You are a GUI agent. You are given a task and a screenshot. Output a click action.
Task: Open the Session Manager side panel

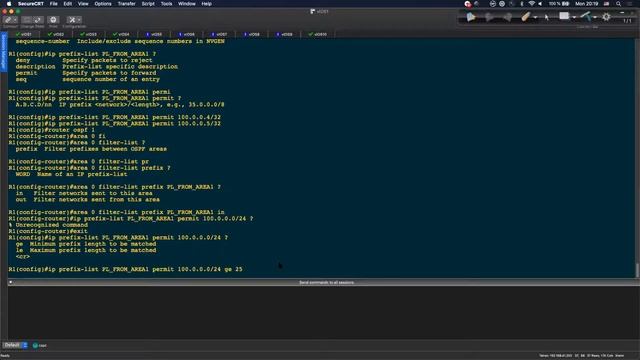click(x=4, y=51)
